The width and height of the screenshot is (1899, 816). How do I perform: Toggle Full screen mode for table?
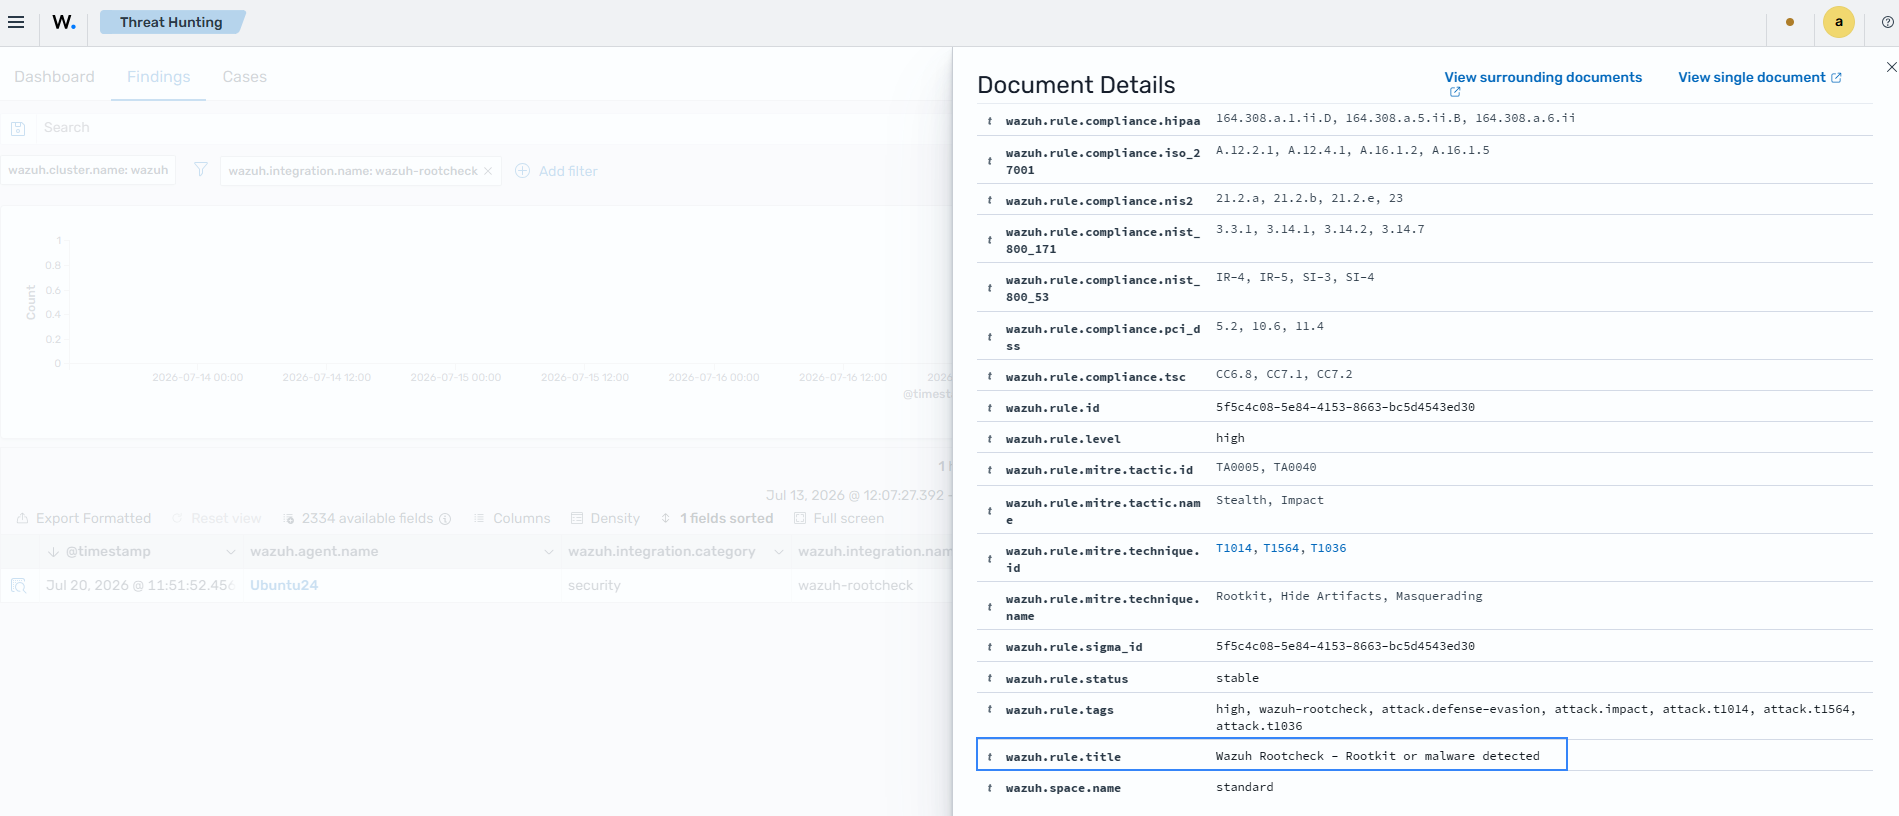click(x=839, y=519)
